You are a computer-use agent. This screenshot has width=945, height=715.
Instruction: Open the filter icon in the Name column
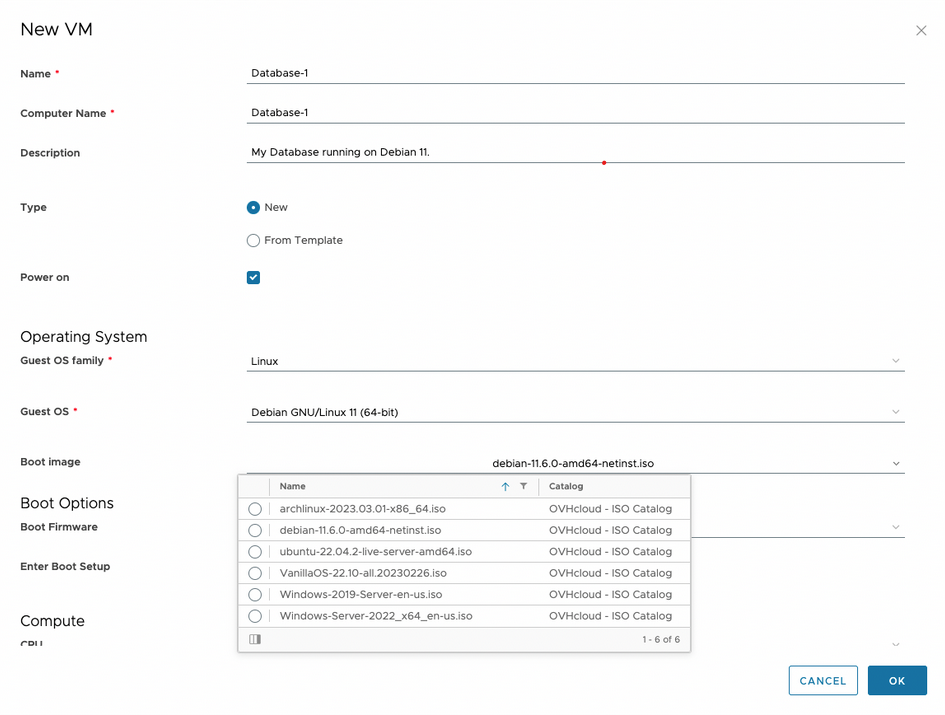[x=523, y=486]
